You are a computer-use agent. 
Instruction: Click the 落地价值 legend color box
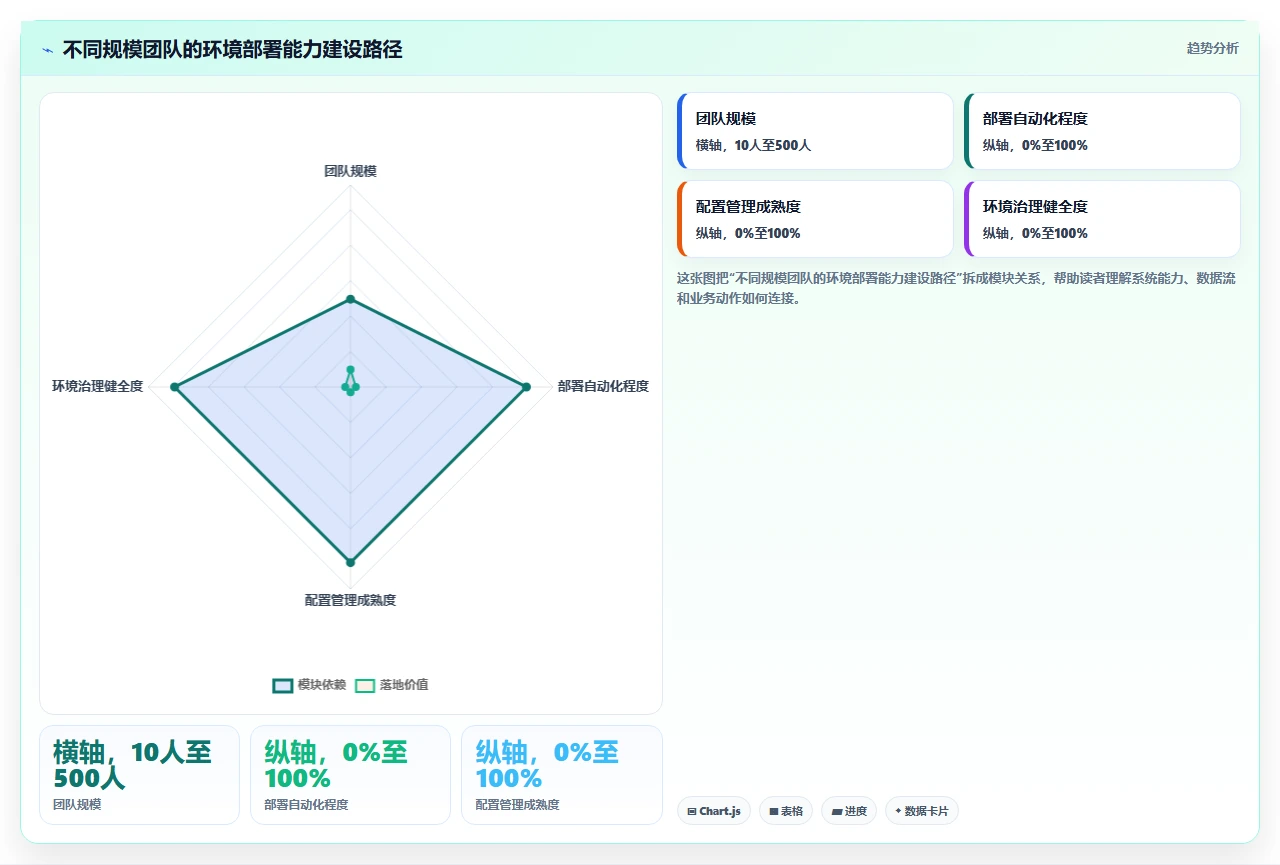tap(366, 685)
